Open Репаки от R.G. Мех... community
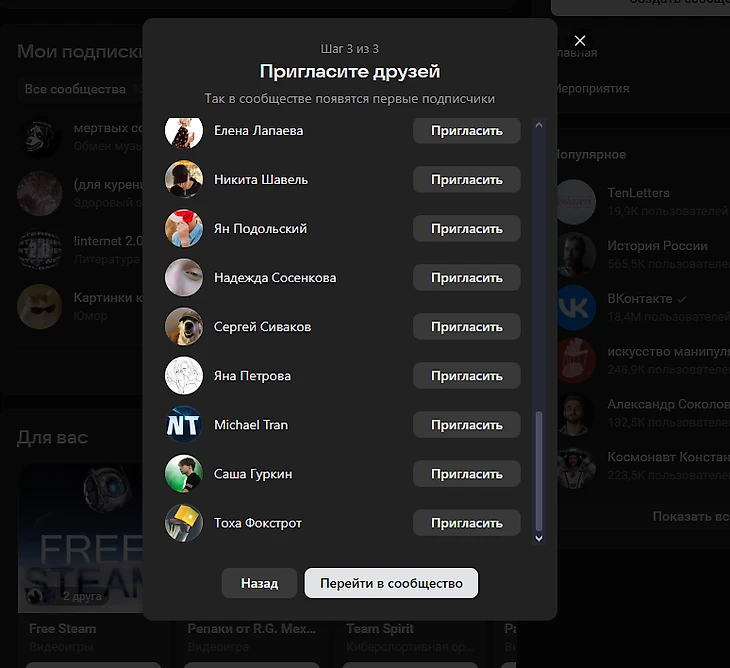This screenshot has width=730, height=668. (251, 629)
